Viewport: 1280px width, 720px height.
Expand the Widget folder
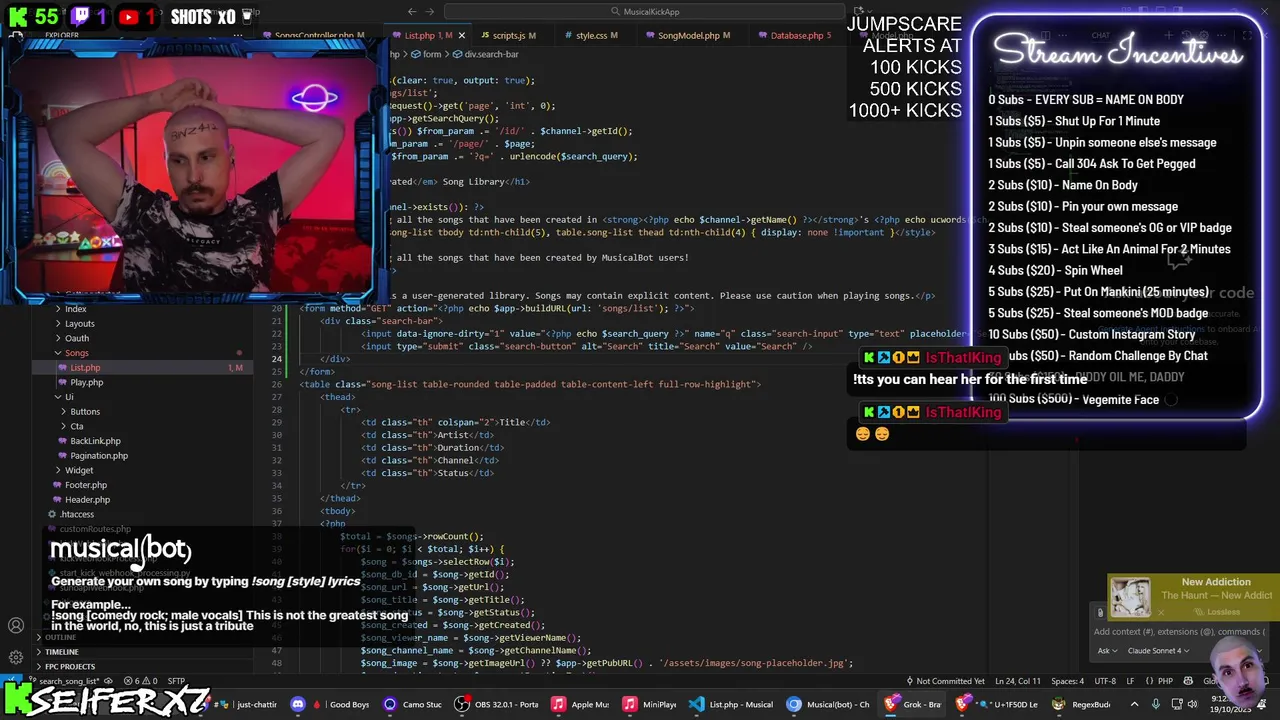point(79,470)
